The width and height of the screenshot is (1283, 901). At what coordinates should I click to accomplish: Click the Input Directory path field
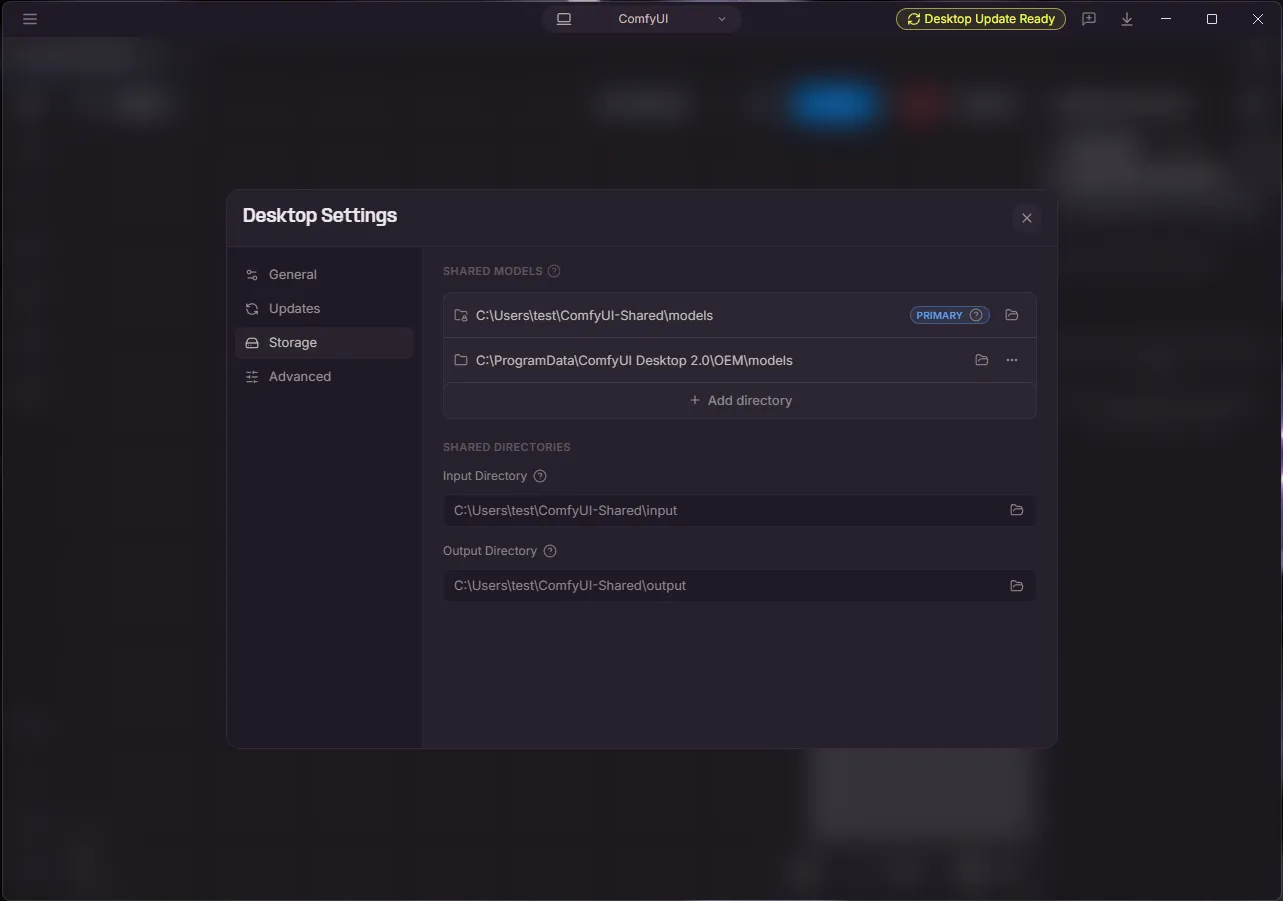click(x=740, y=510)
